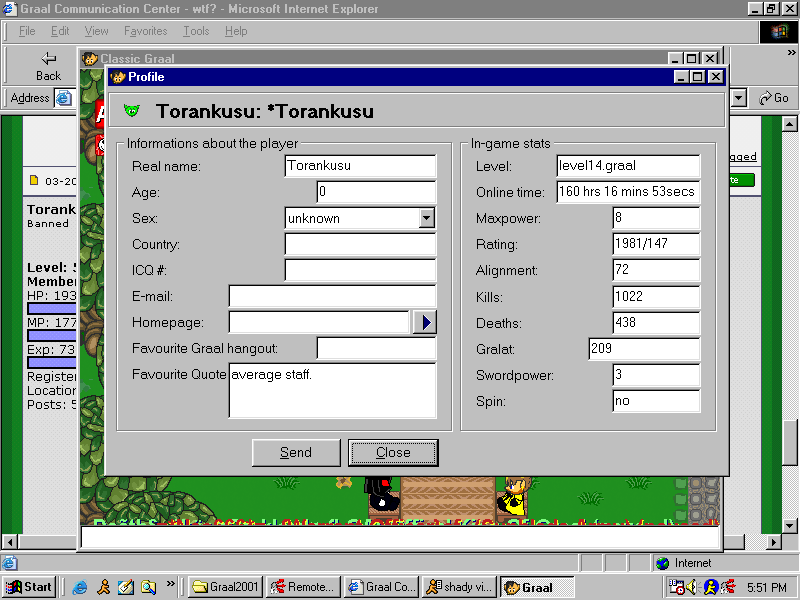Click the Profile title bar Graal icon
The width and height of the screenshot is (800, 600).
click(118, 77)
